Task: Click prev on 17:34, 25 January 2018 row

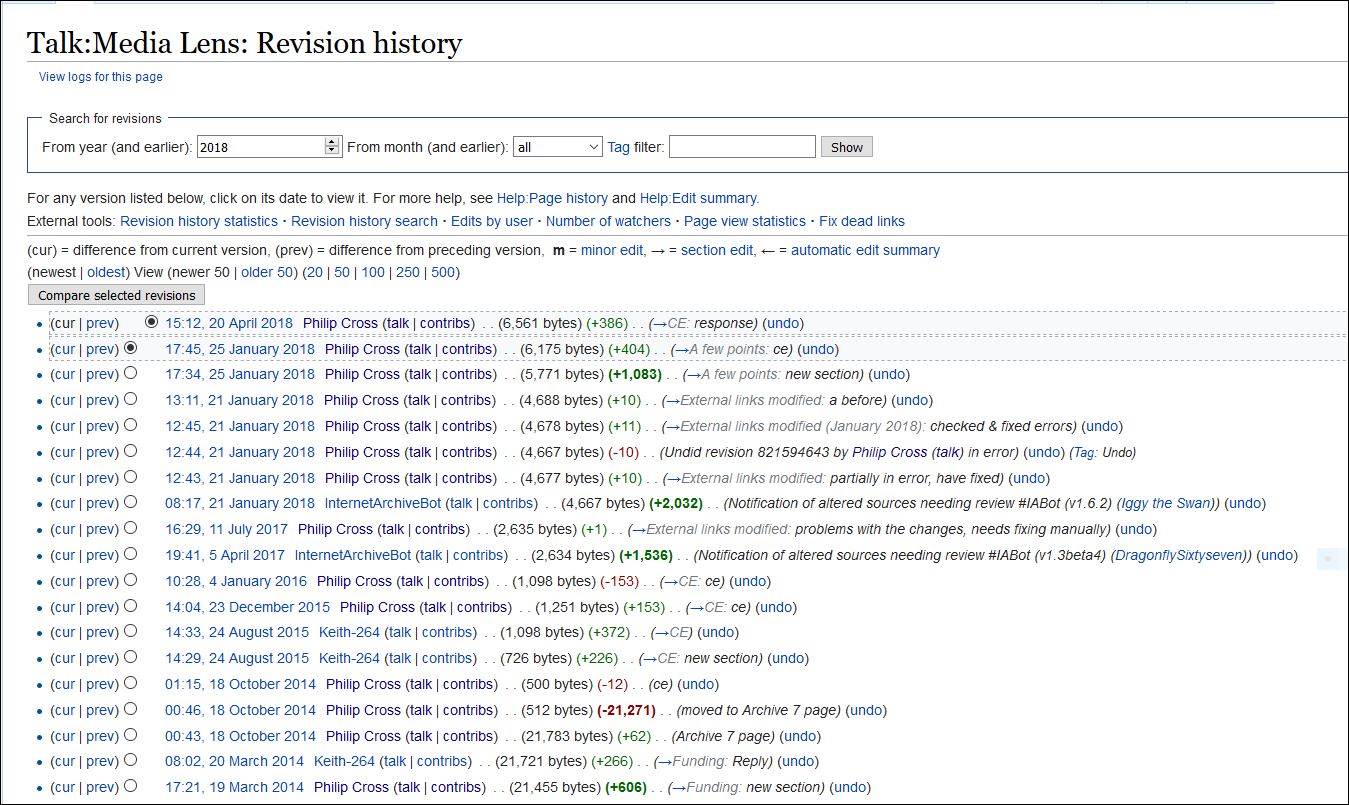Action: [100, 374]
